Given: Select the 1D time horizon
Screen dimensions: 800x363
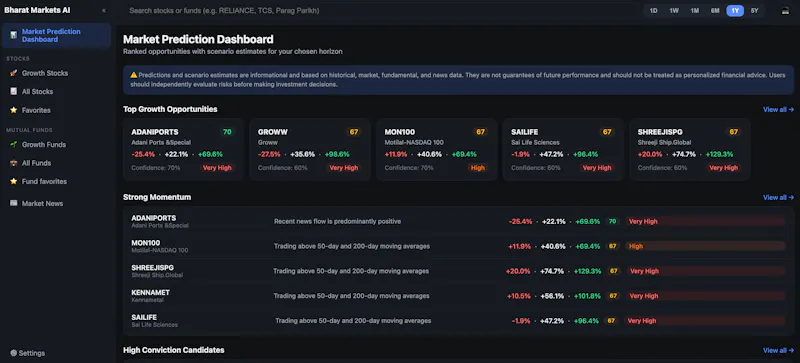Looking at the screenshot, I should tap(654, 11).
